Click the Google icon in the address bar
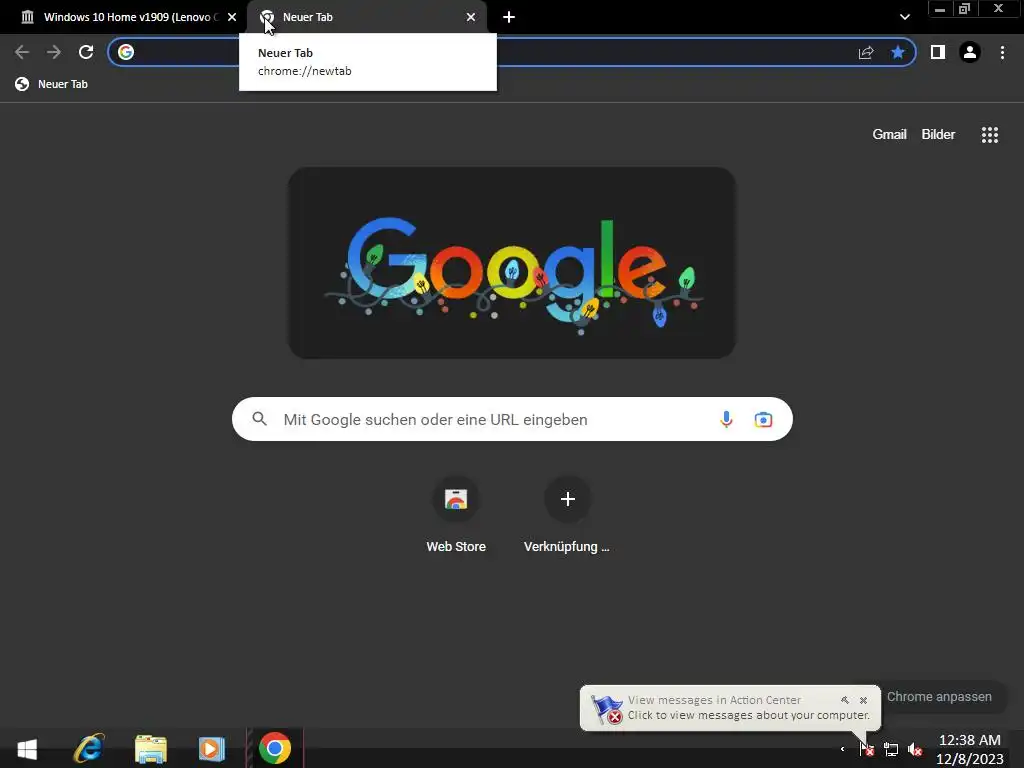The image size is (1024, 768). 126,52
